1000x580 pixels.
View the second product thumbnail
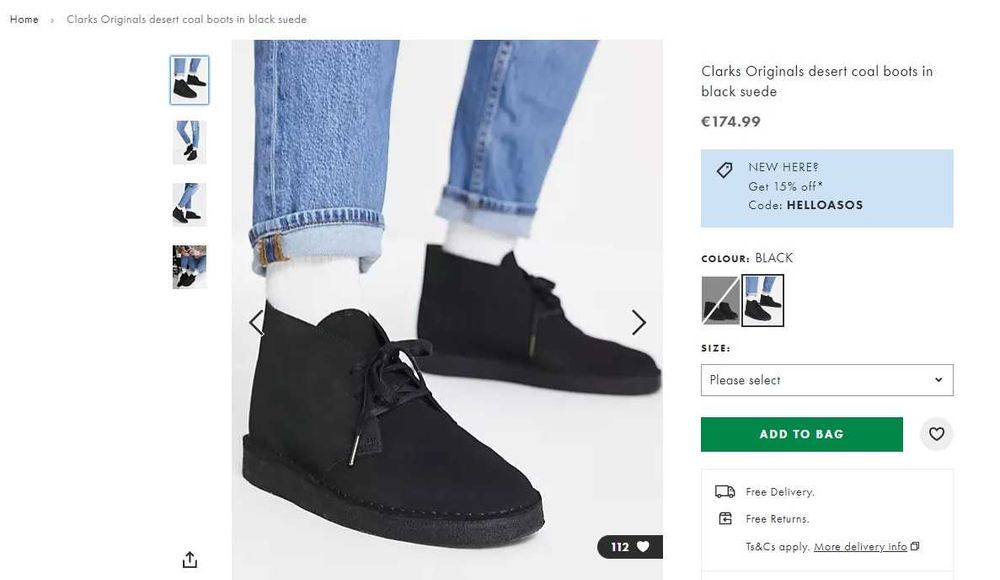189,142
